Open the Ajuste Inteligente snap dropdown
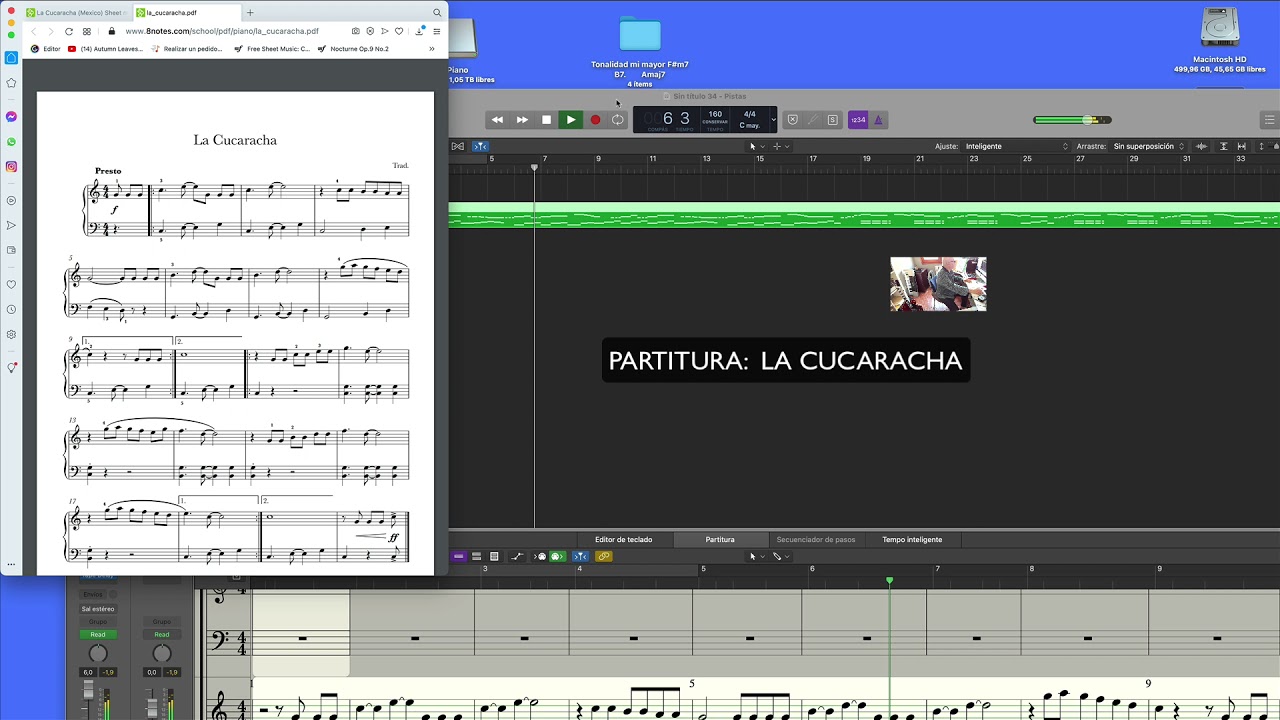Screen dimensions: 1280x720 [1016, 146]
